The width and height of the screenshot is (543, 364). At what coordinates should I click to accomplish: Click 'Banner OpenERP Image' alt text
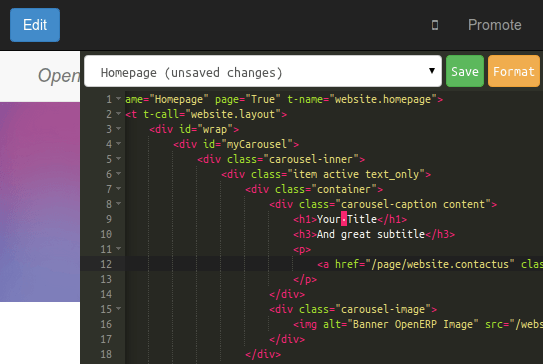click(x=413, y=325)
